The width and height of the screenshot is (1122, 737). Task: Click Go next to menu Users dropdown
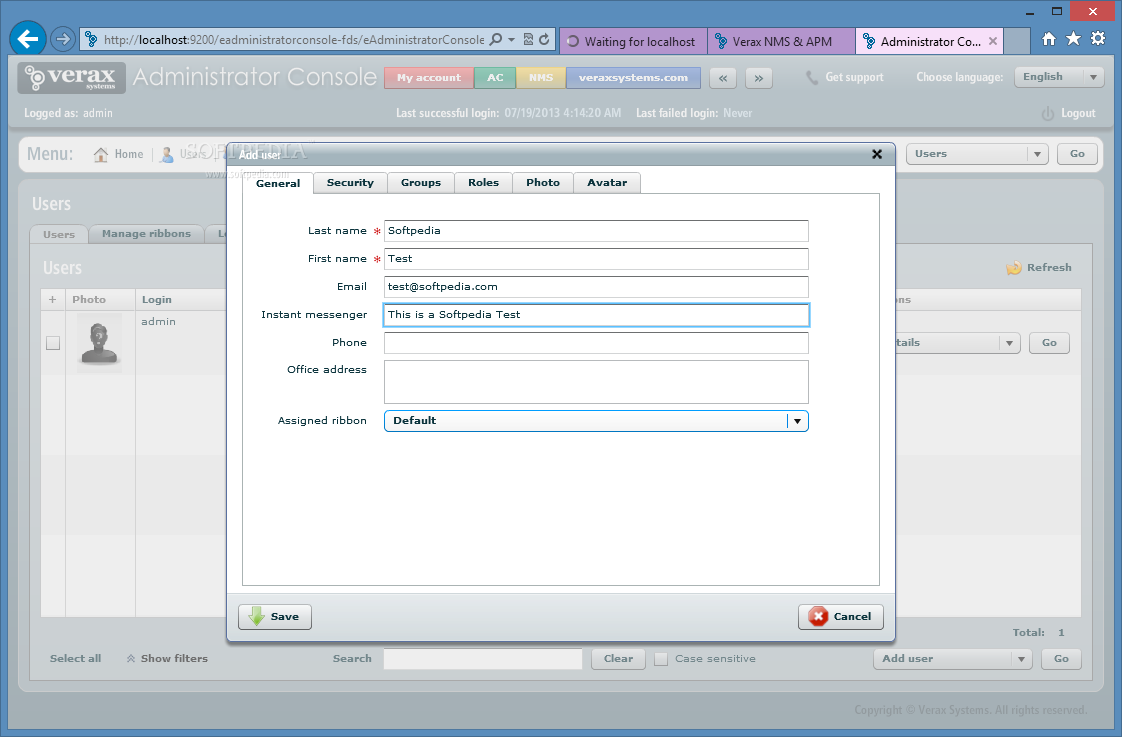click(x=1077, y=154)
